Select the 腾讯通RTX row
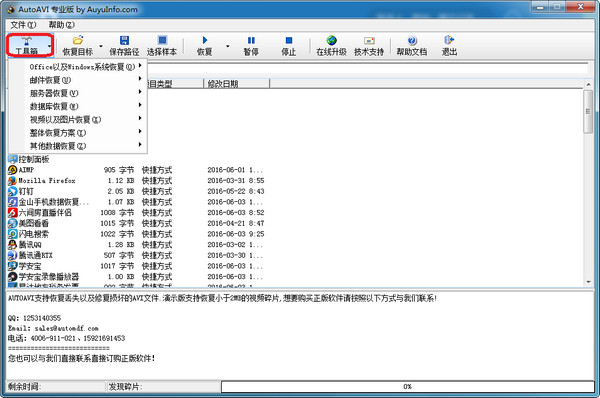Image resolution: width=600 pixels, height=398 pixels. tap(136, 255)
